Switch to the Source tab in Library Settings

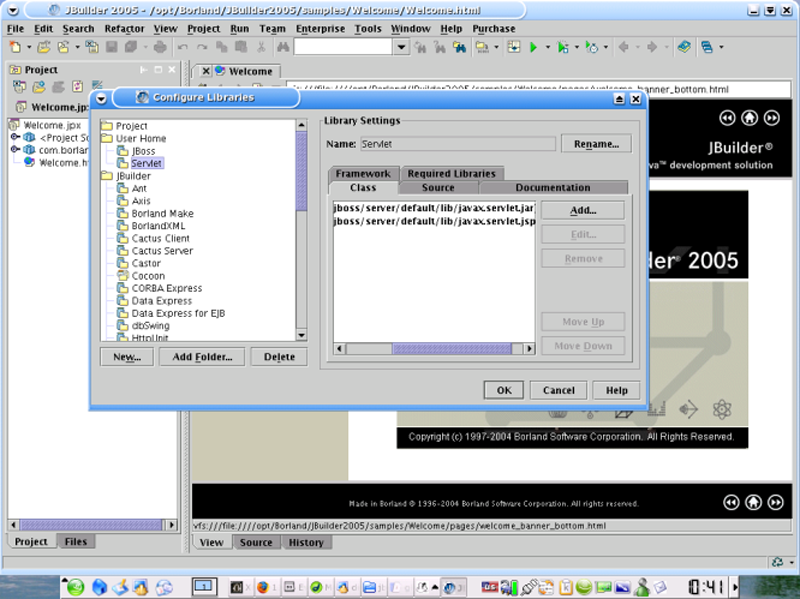click(x=438, y=188)
